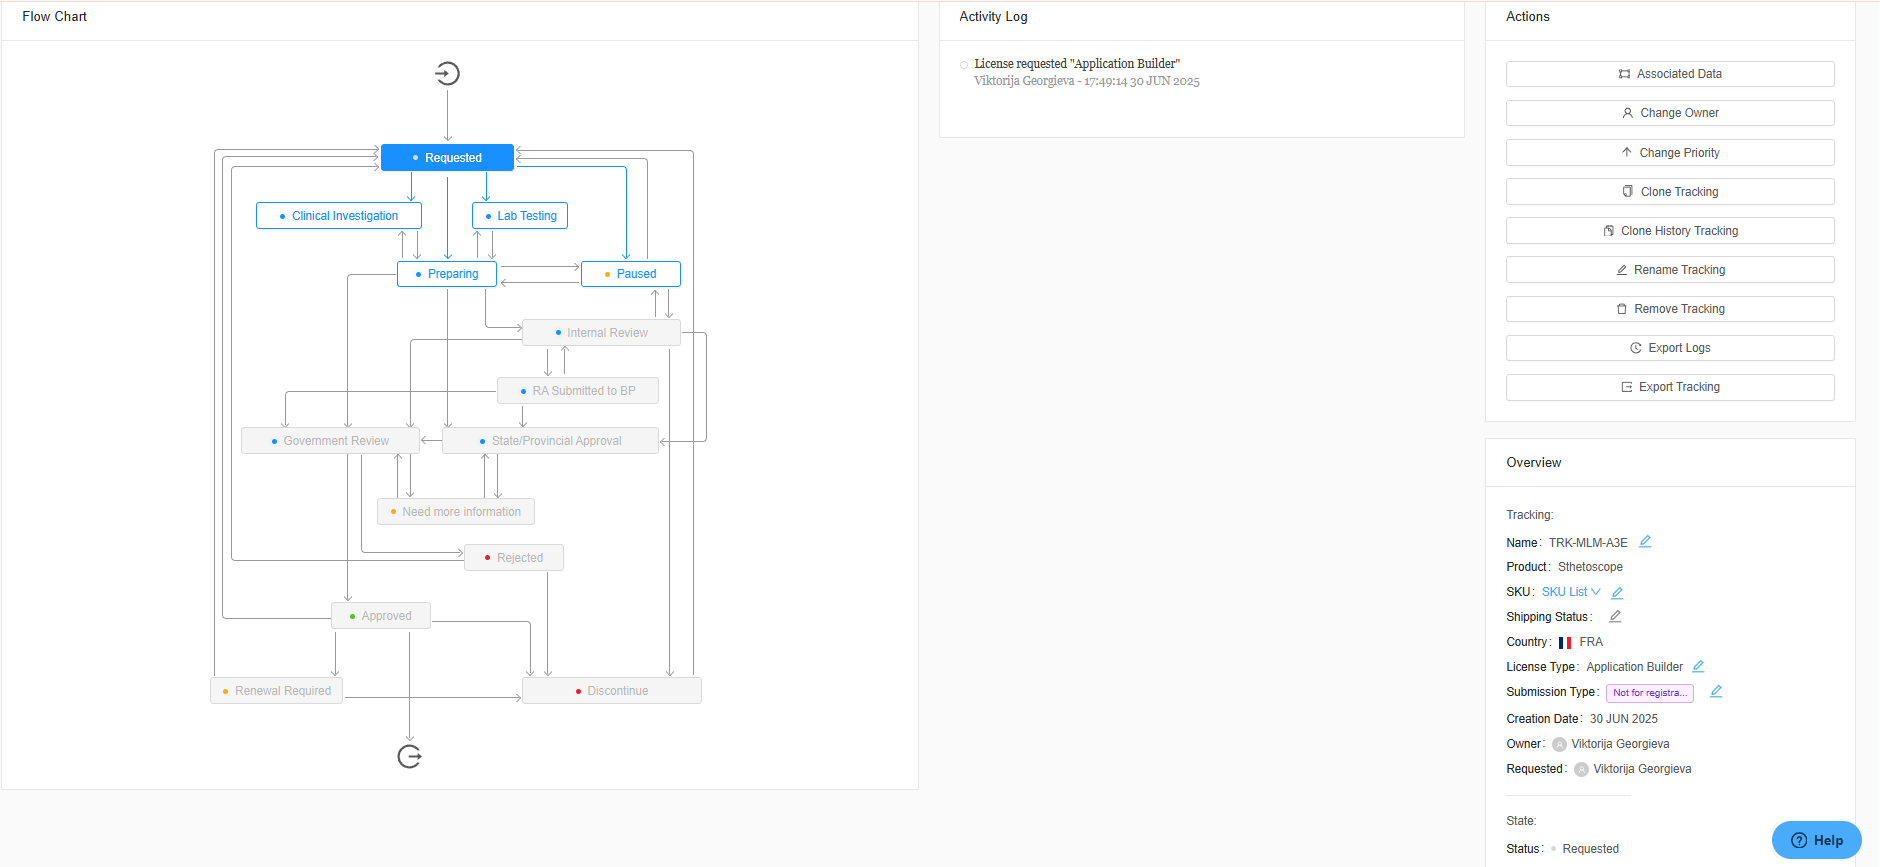Click the License Type edit pencil
This screenshot has height=867, width=1880.
pos(1698,667)
